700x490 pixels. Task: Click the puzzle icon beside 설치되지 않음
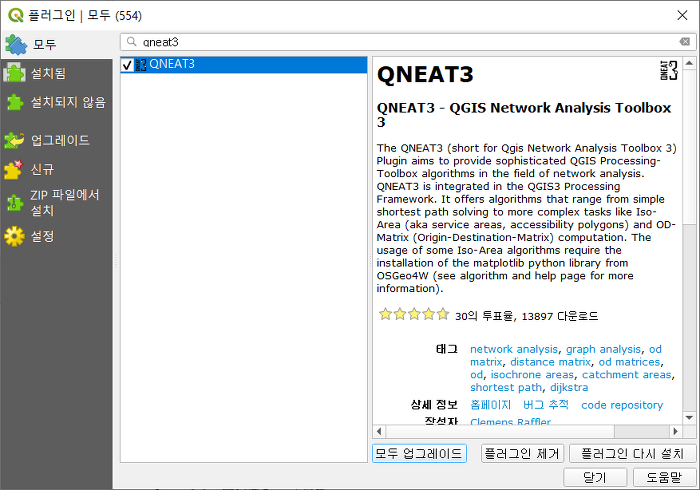click(15, 102)
